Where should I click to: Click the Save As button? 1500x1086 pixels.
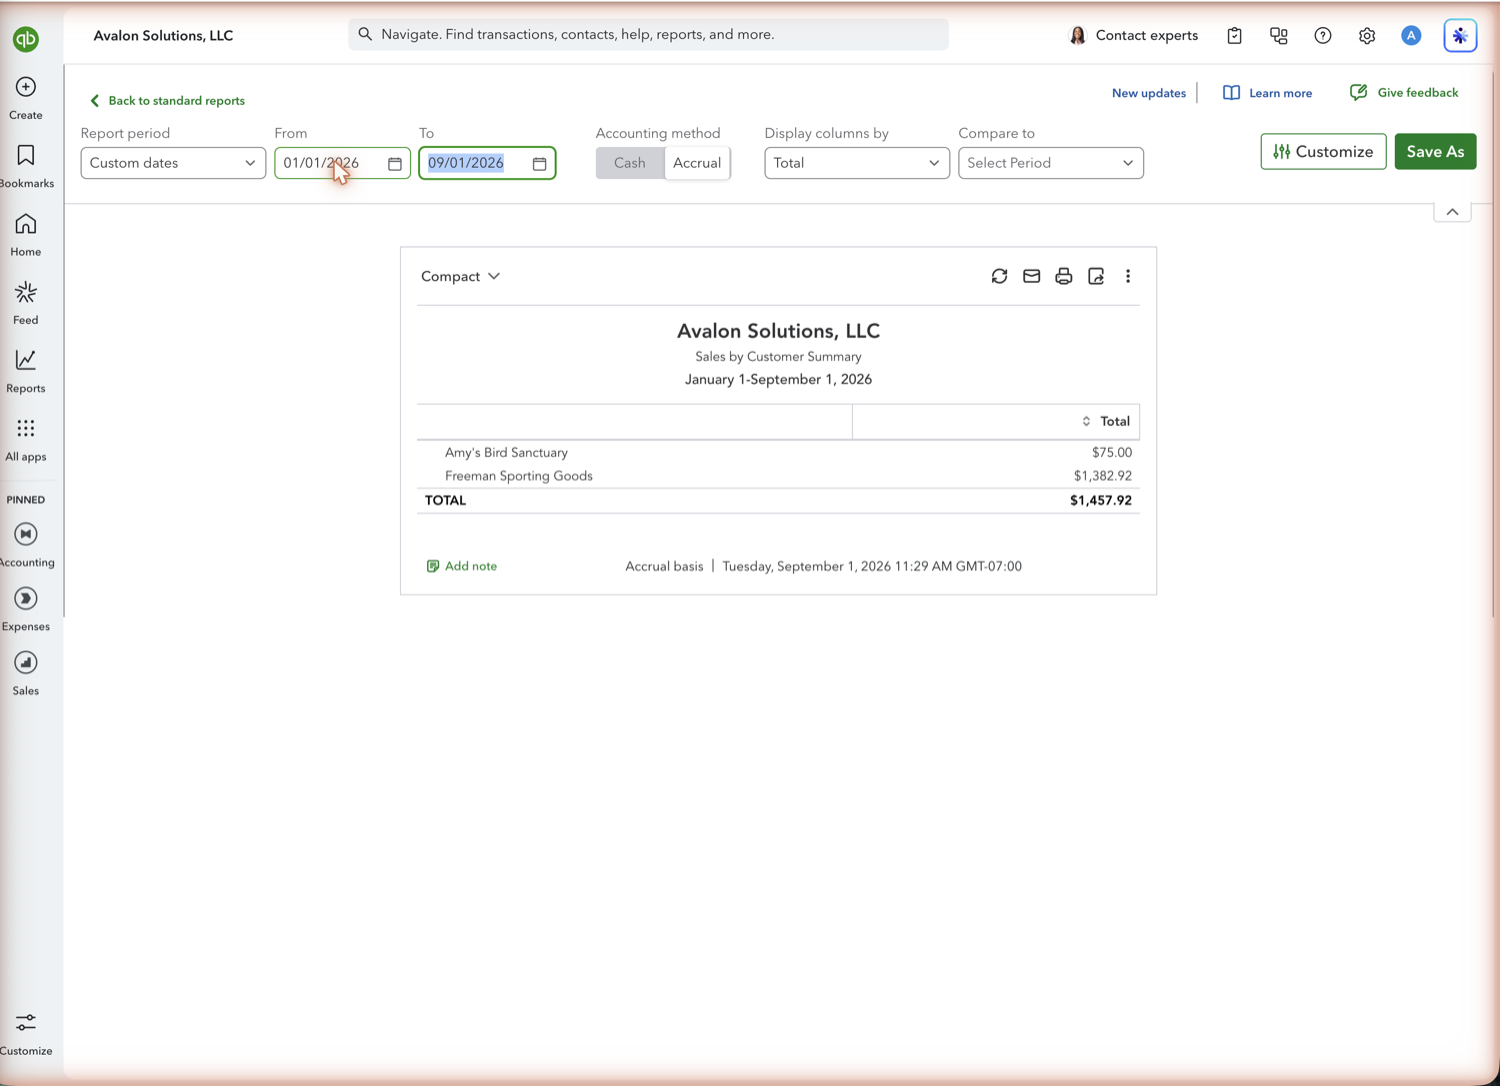pyautogui.click(x=1435, y=152)
